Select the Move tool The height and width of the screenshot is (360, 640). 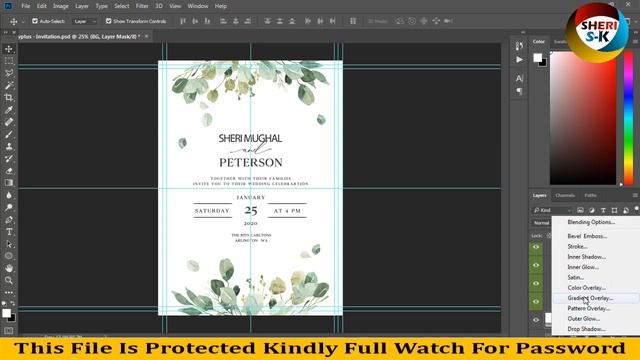tap(9, 49)
